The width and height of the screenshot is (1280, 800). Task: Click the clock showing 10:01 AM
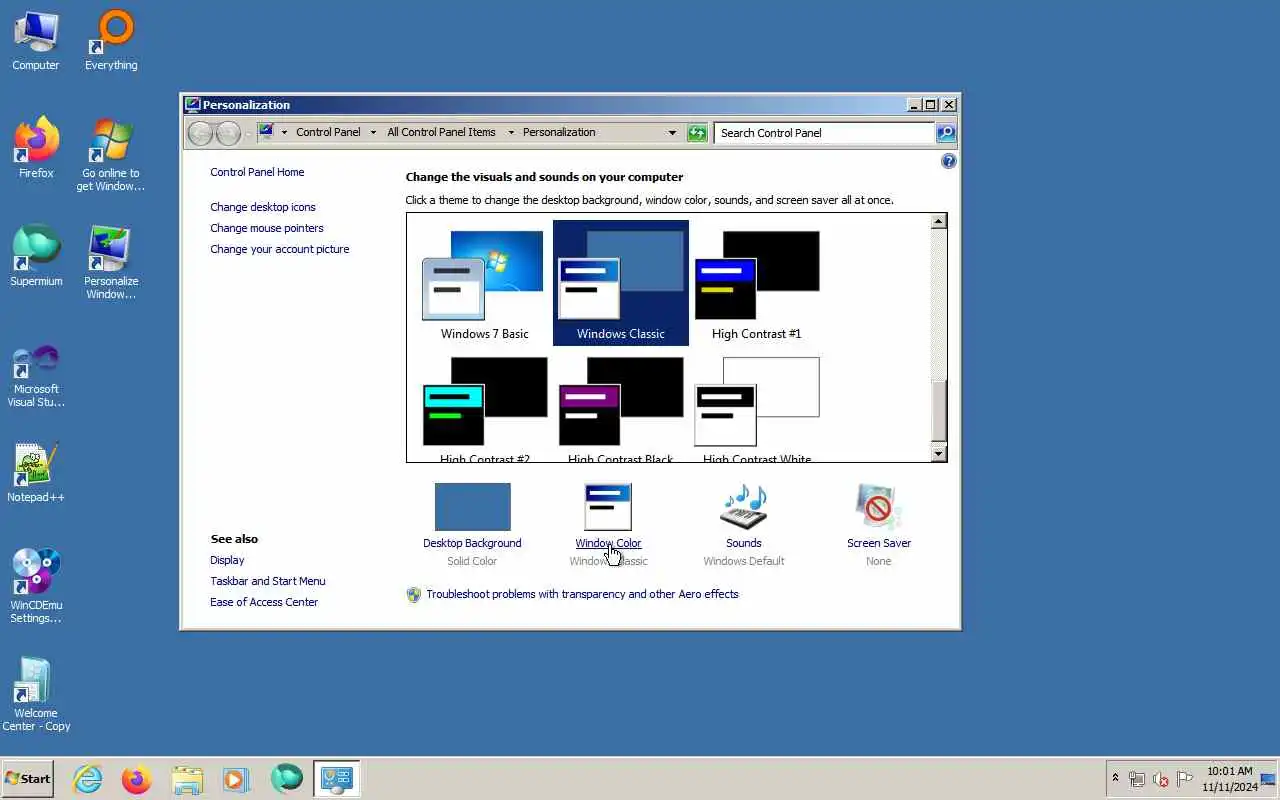[1229, 779]
